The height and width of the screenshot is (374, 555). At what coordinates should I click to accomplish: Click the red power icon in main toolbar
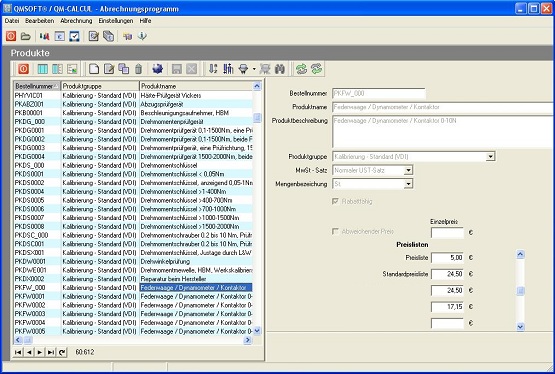coord(11,36)
